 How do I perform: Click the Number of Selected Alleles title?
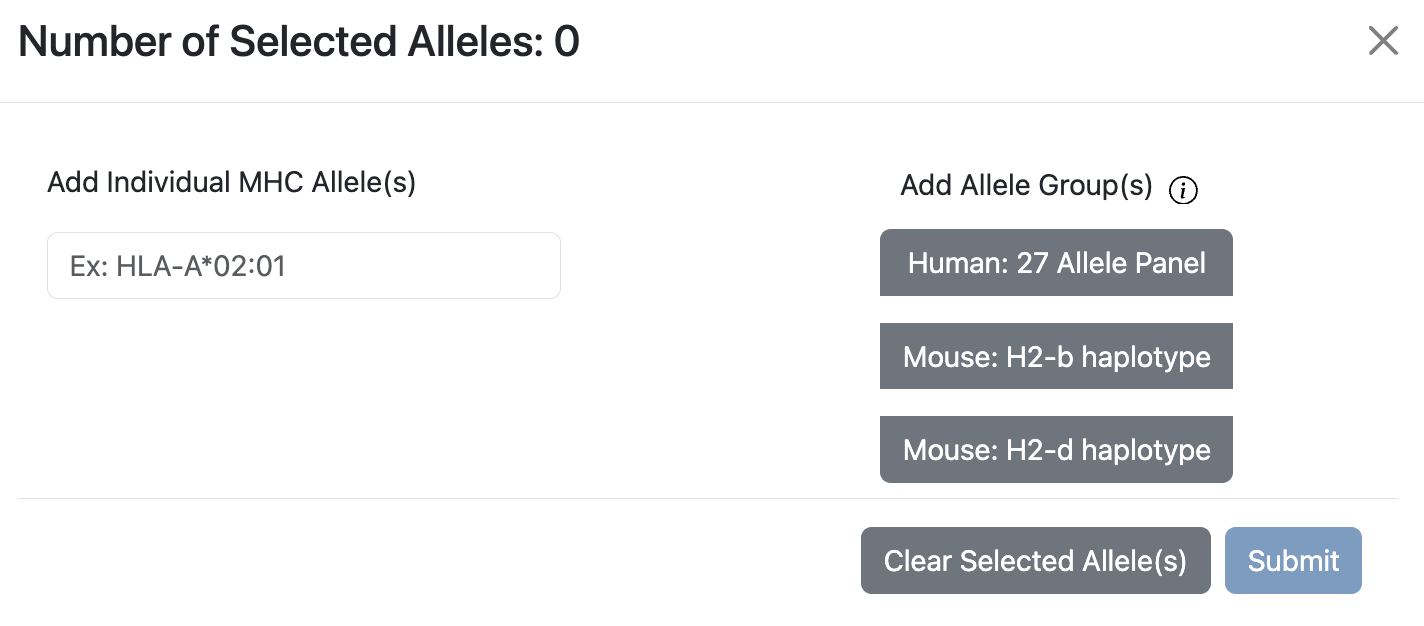pyautogui.click(x=300, y=41)
